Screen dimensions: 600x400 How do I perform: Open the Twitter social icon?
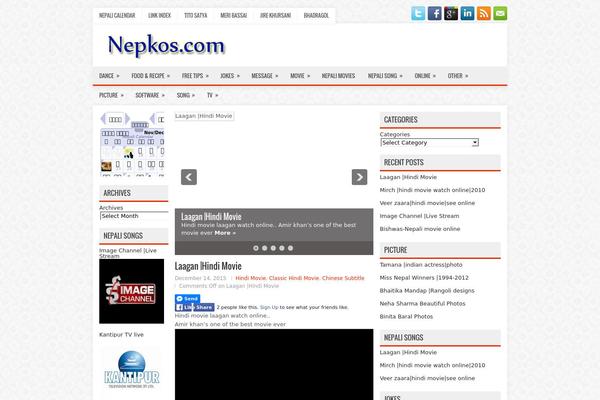tap(418, 13)
